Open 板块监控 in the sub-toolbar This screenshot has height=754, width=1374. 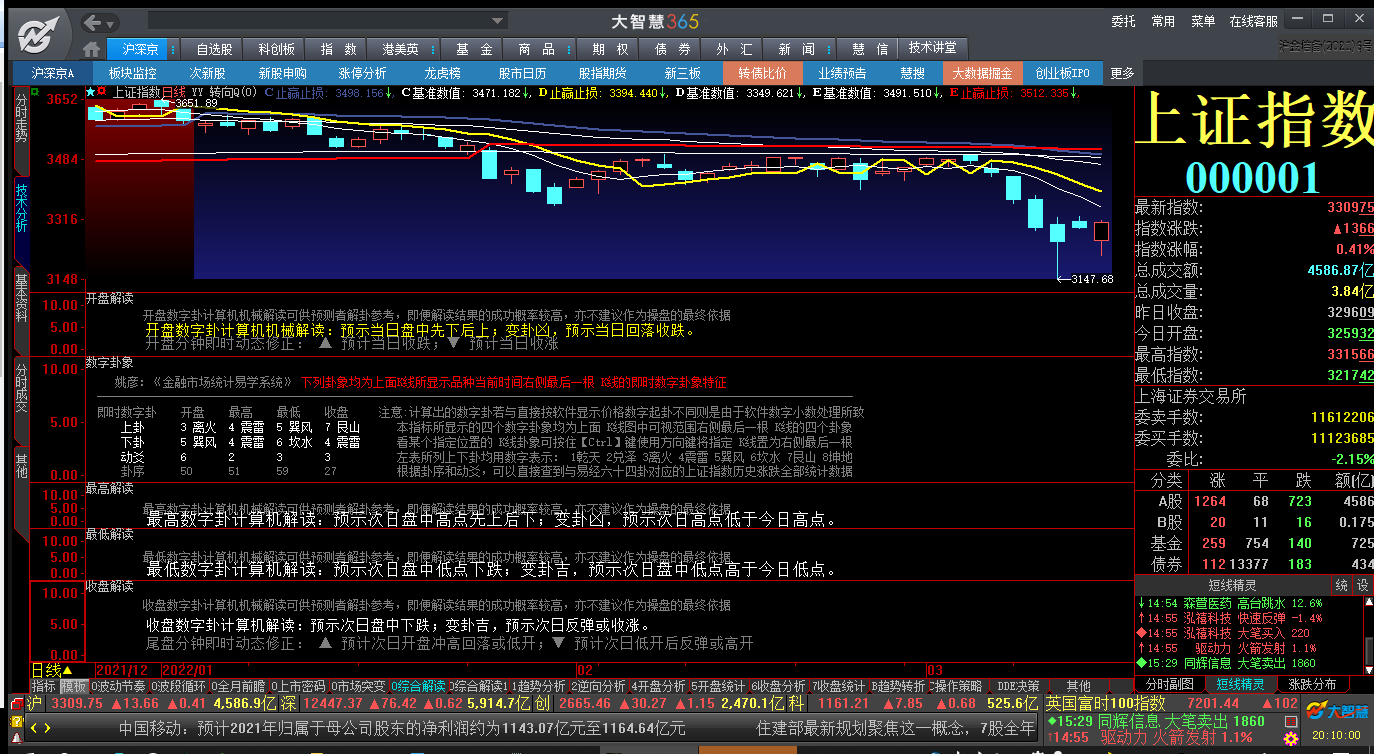[x=132, y=73]
